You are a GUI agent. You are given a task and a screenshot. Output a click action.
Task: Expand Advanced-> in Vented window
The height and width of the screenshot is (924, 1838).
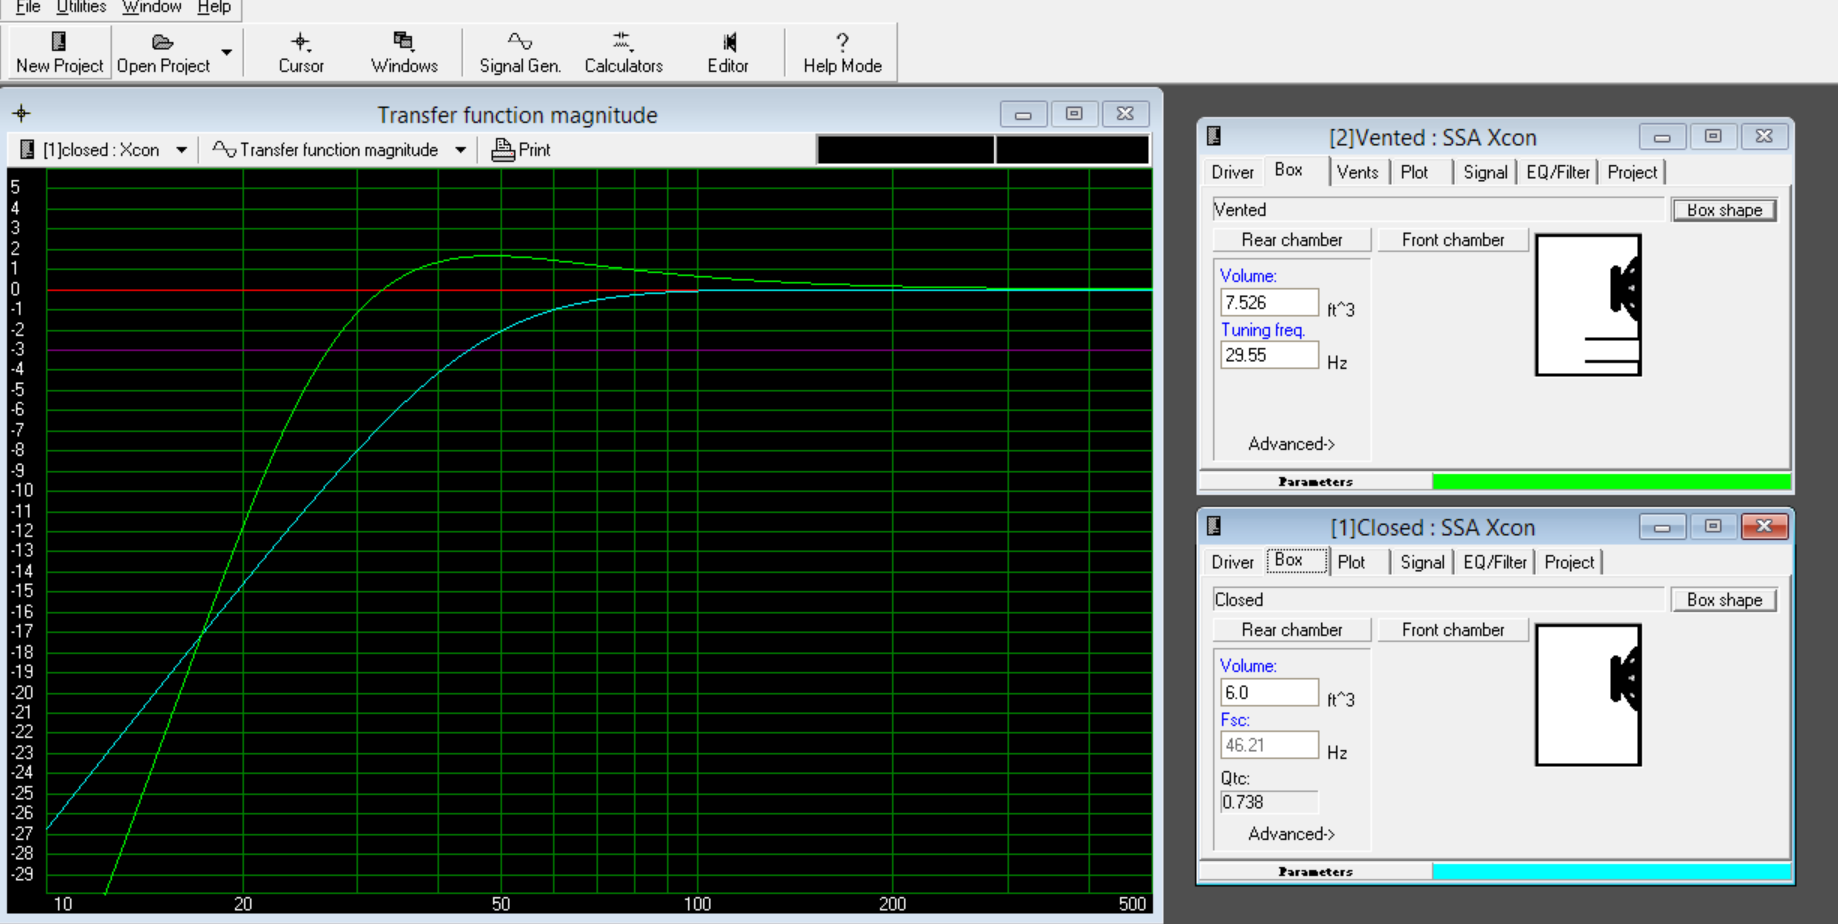point(1291,444)
